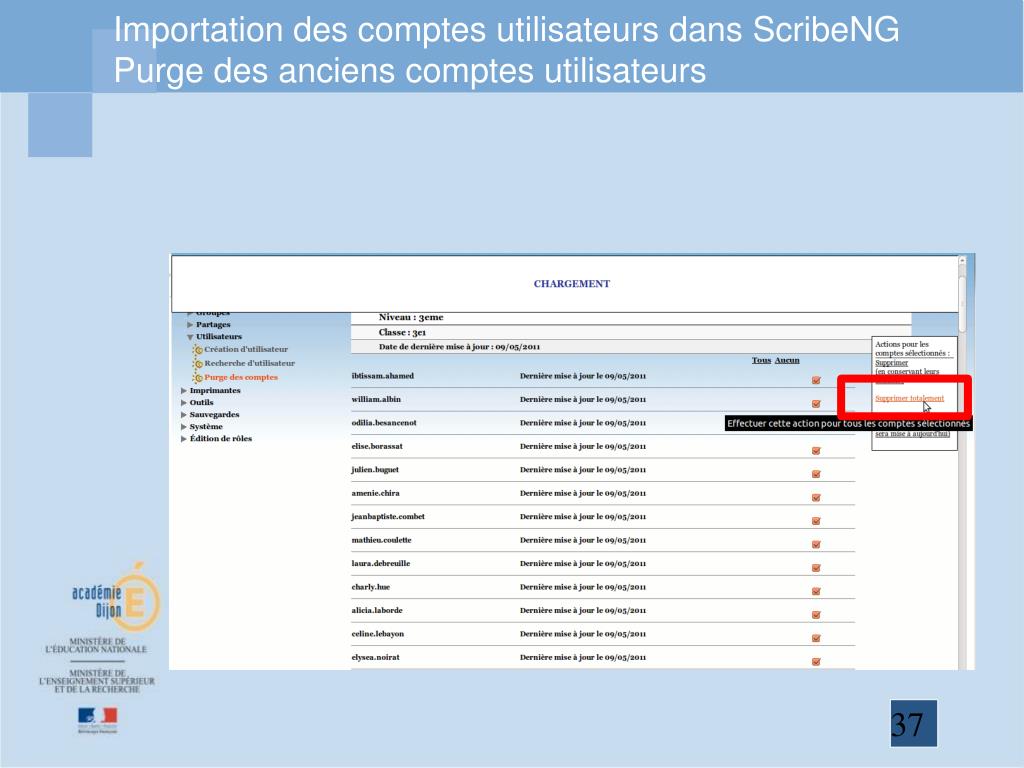Collapse the Utilisateurs section arrow
The height and width of the screenshot is (768, 1024).
[x=190, y=337]
